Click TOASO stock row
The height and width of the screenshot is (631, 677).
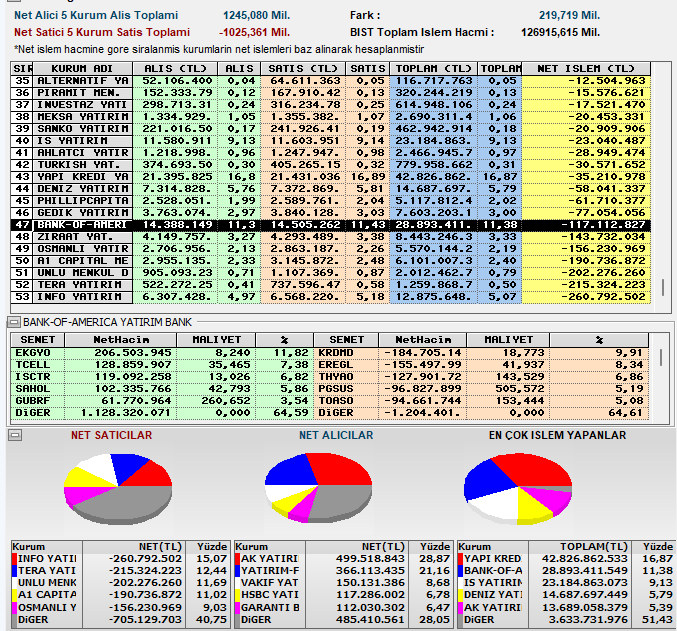coord(481,401)
